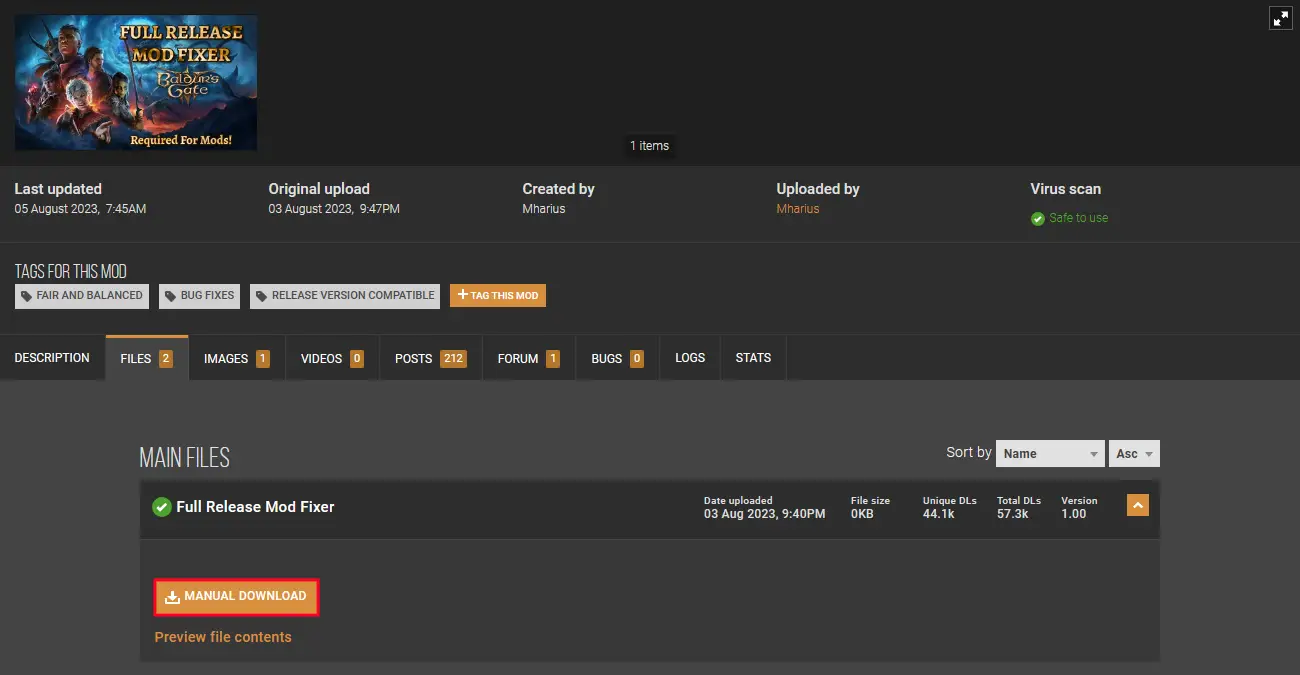1300x675 pixels.
Task: Click the MAIN FILES heading
Action: (x=185, y=458)
